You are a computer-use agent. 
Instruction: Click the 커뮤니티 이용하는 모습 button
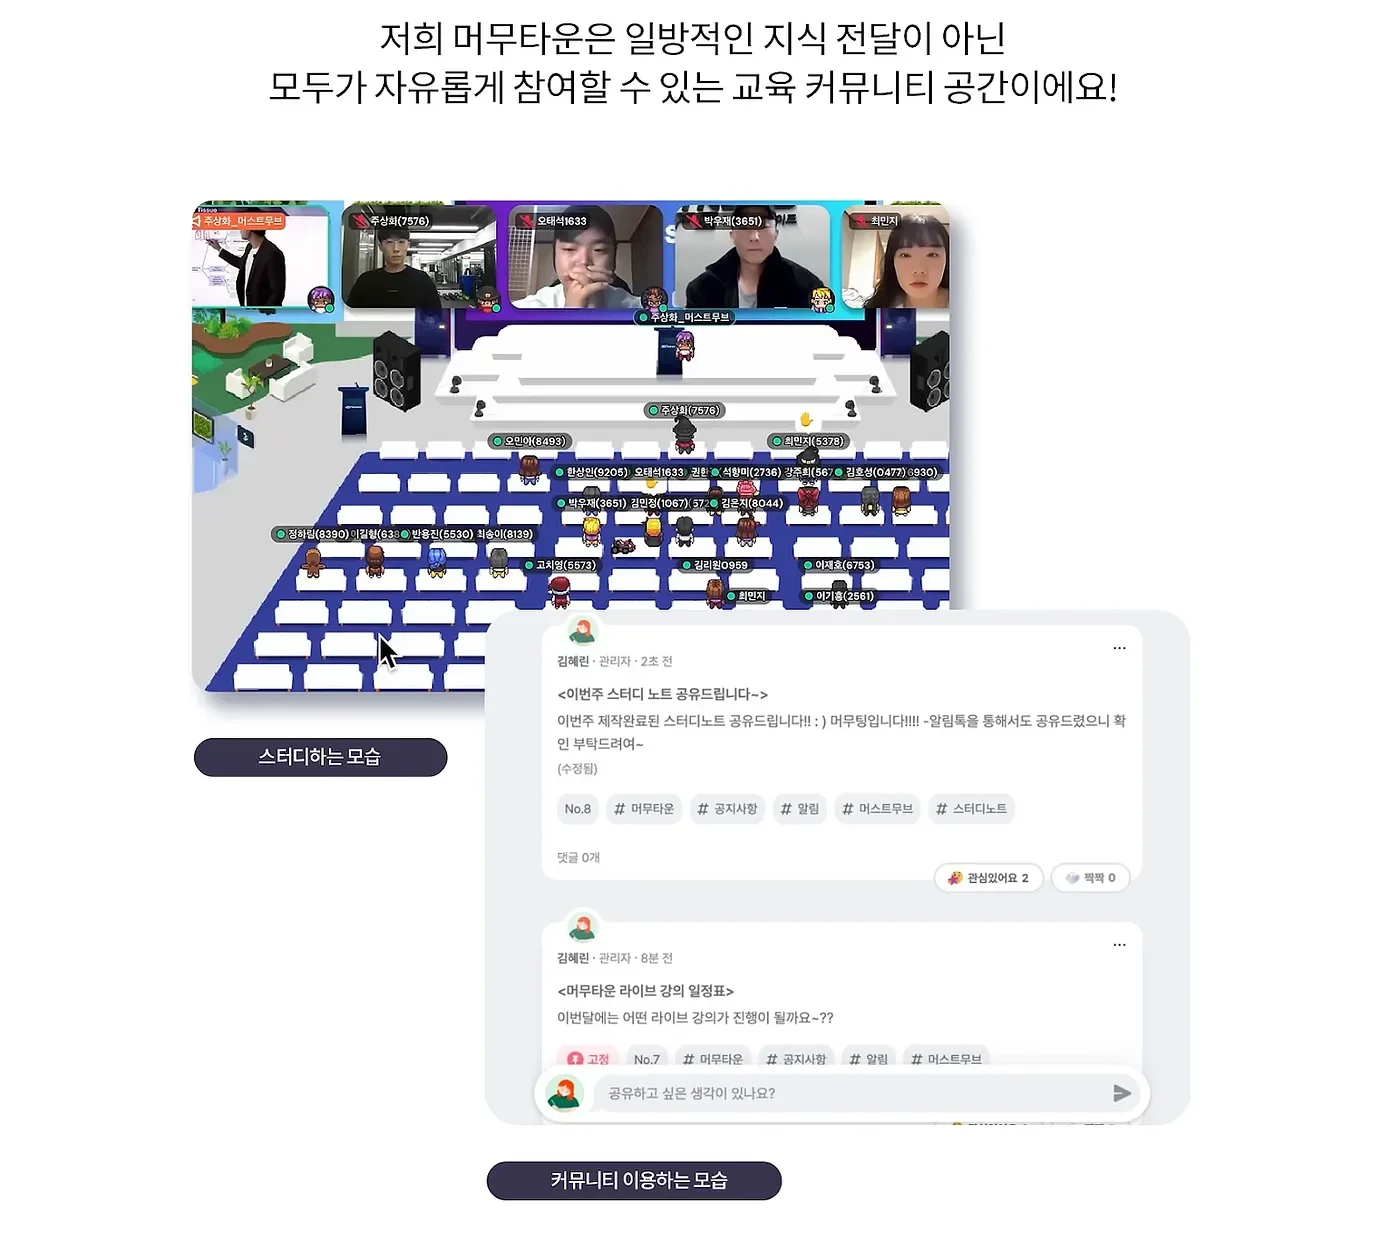click(634, 1181)
